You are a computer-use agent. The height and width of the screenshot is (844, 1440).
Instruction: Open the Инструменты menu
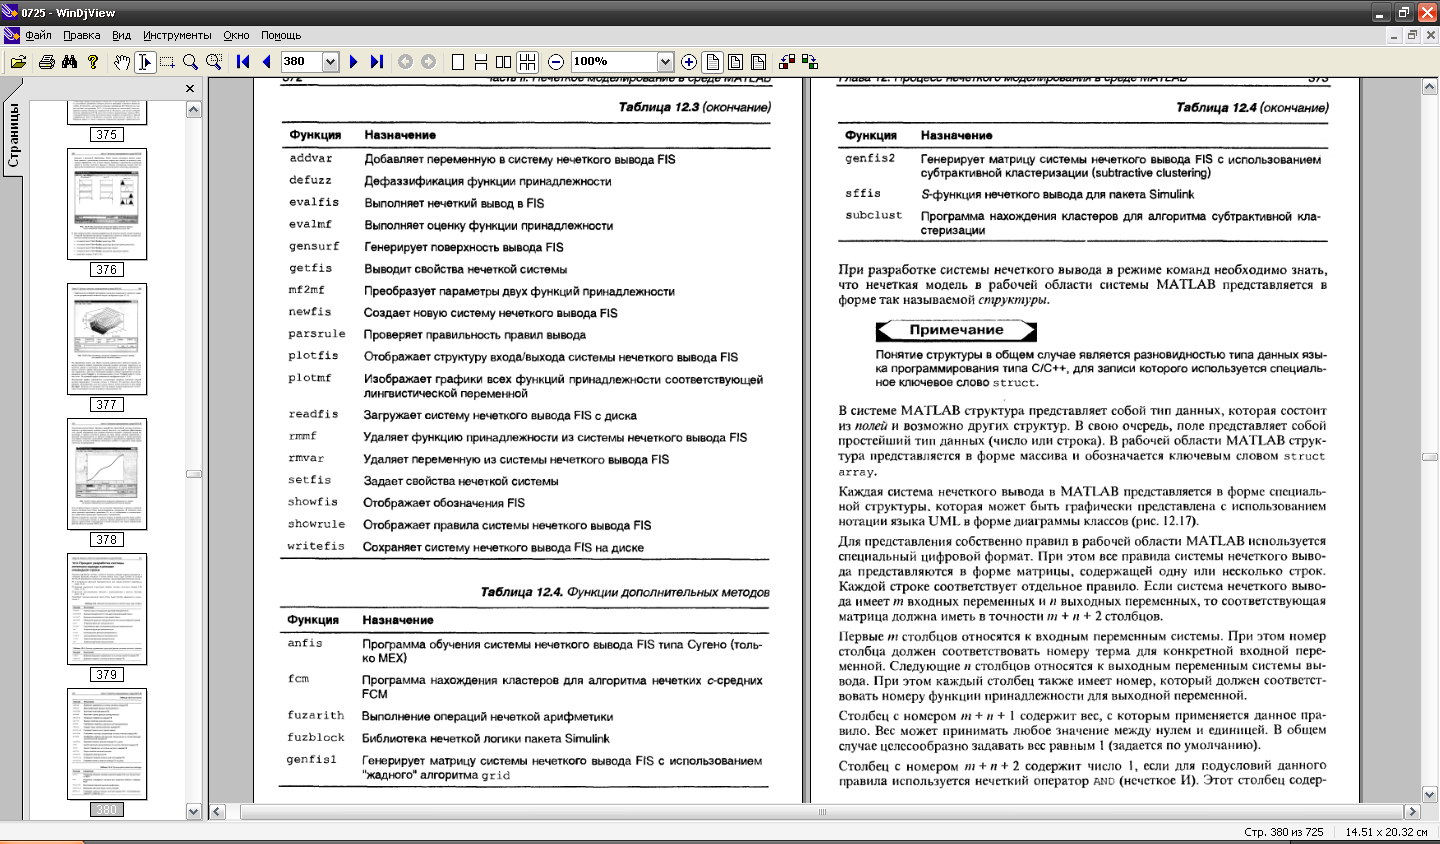(177, 35)
